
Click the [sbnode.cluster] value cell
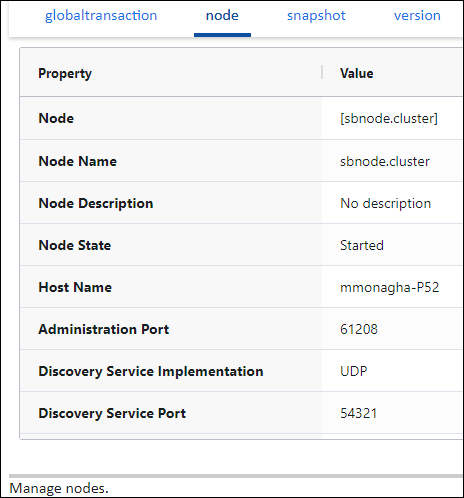tap(389, 118)
